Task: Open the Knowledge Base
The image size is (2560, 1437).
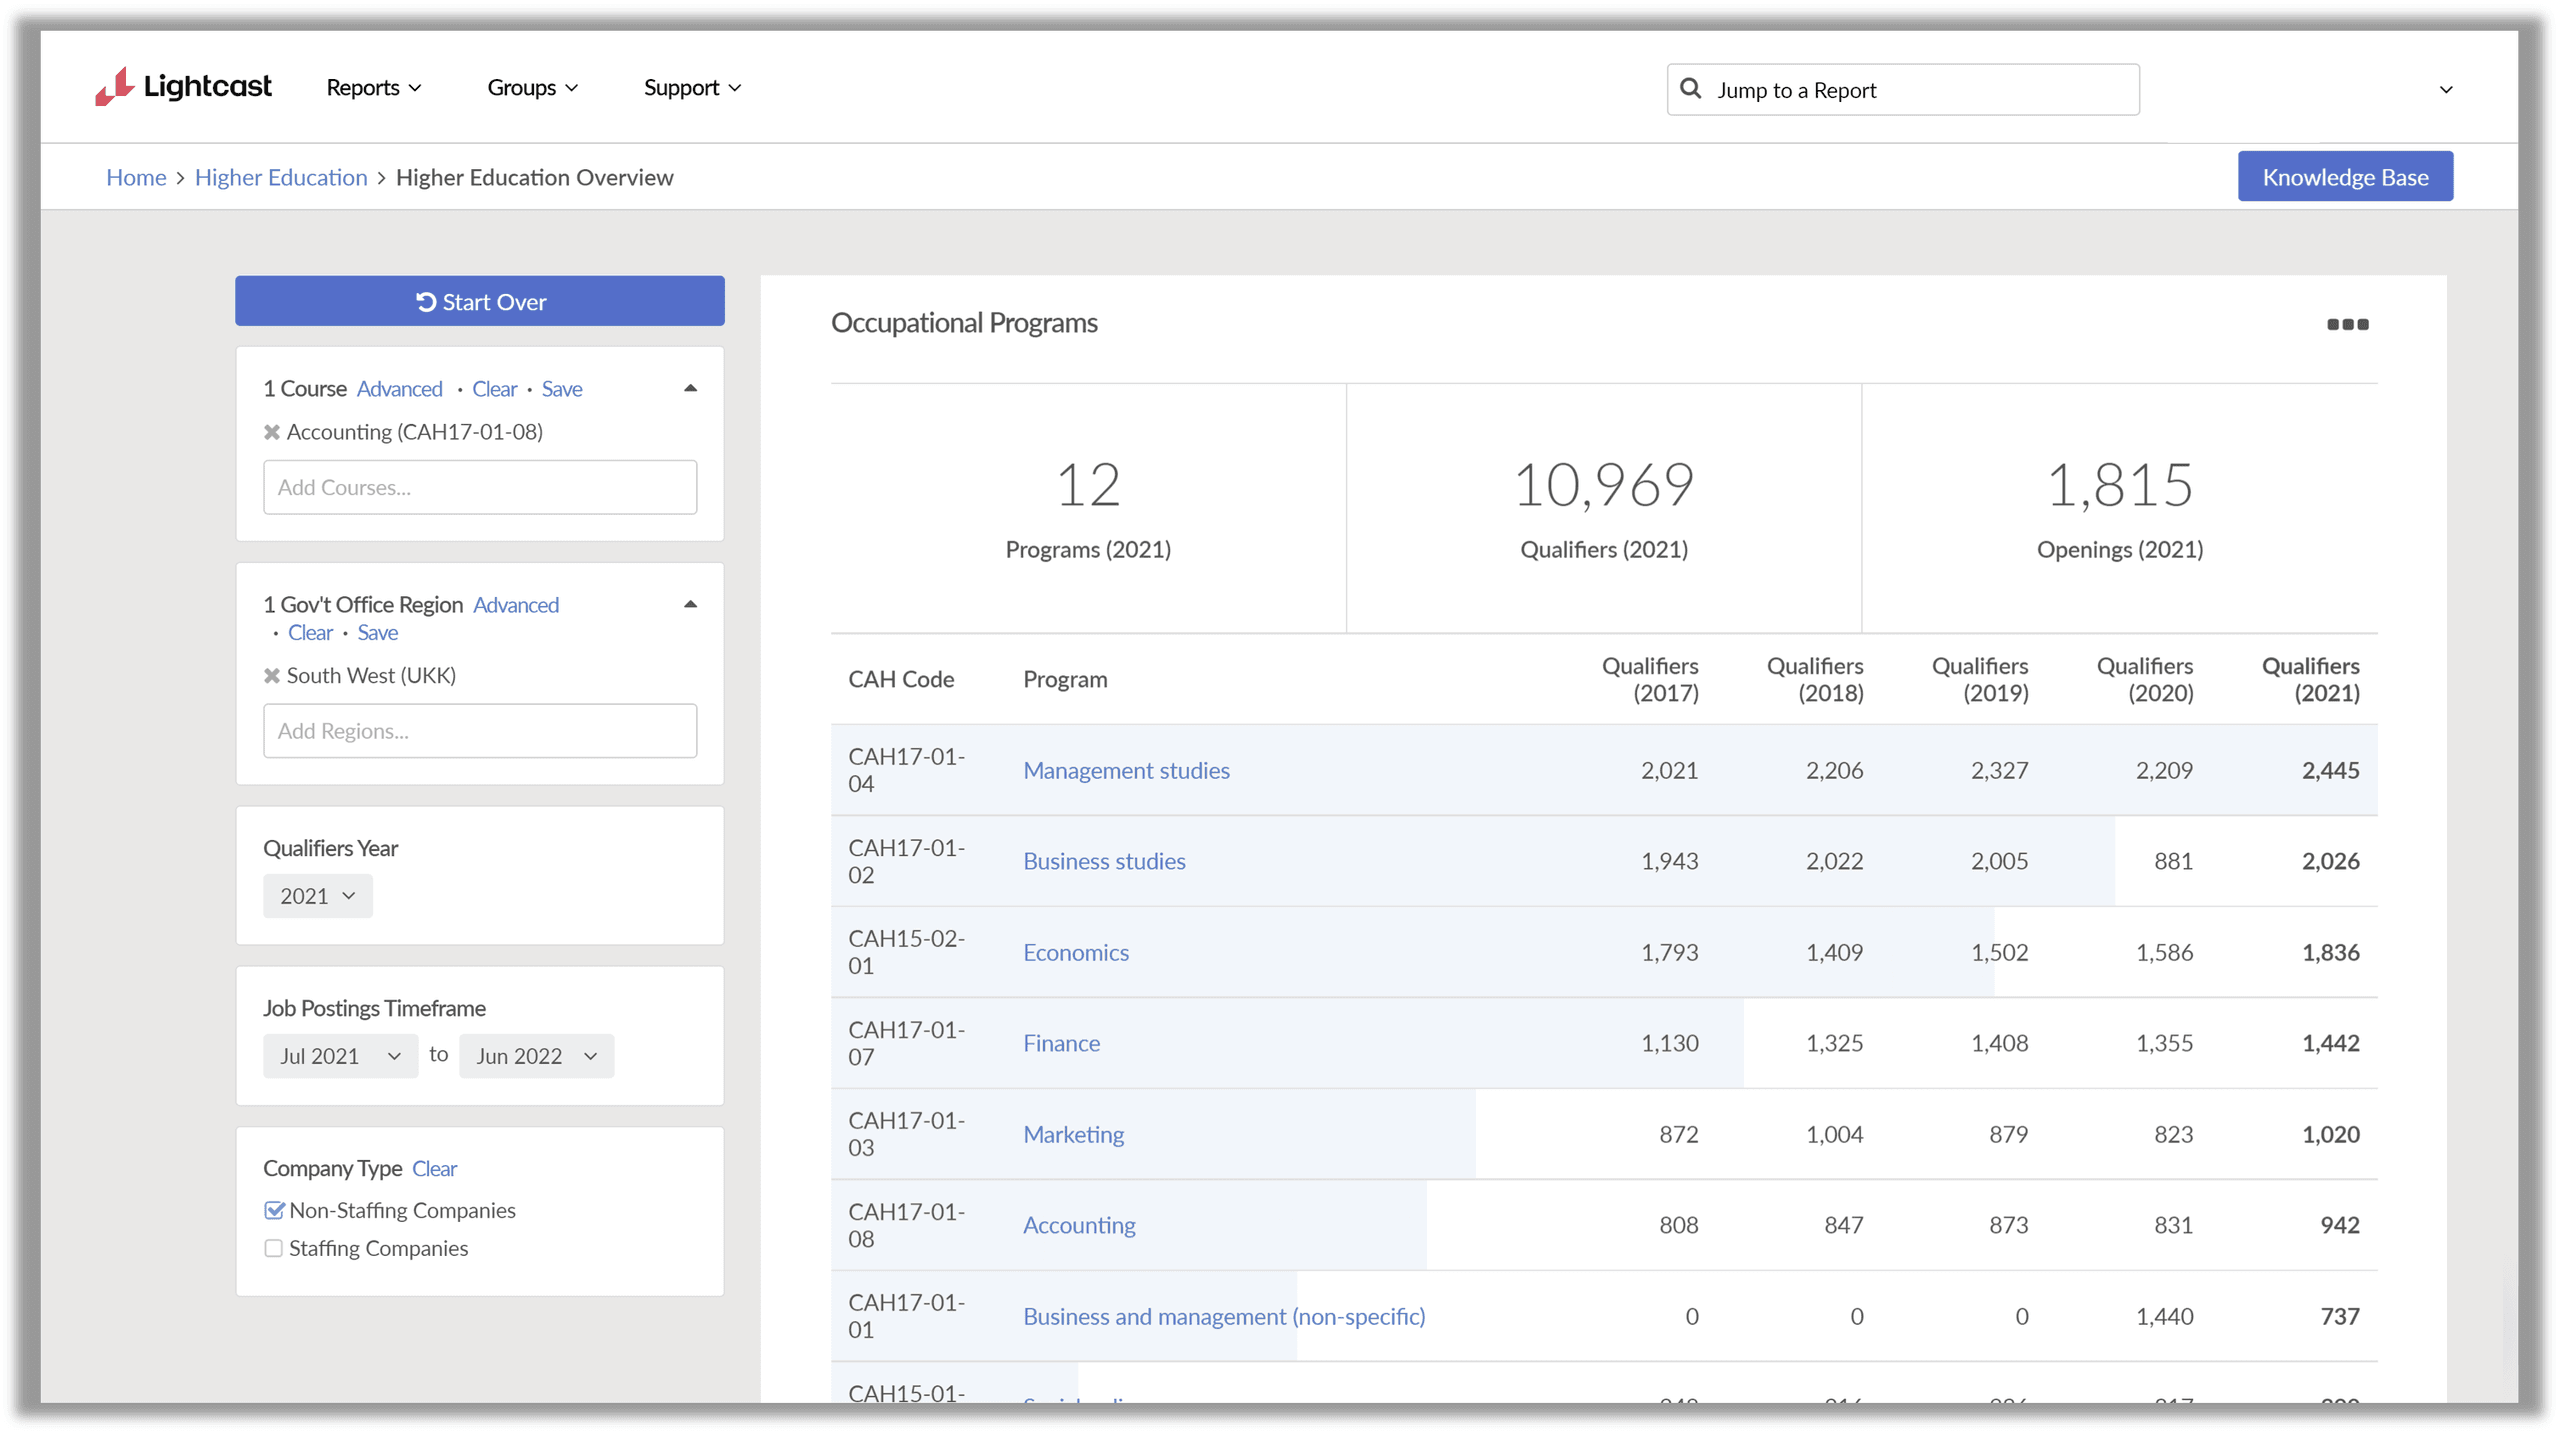Action: 2344,177
